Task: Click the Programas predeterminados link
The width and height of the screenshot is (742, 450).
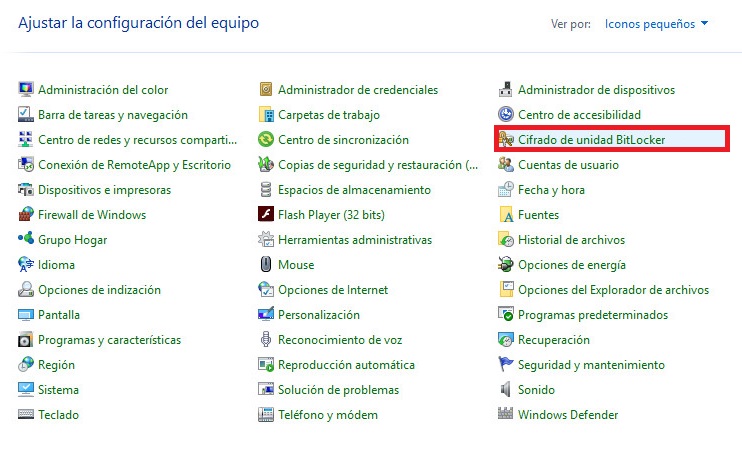Action: click(593, 315)
